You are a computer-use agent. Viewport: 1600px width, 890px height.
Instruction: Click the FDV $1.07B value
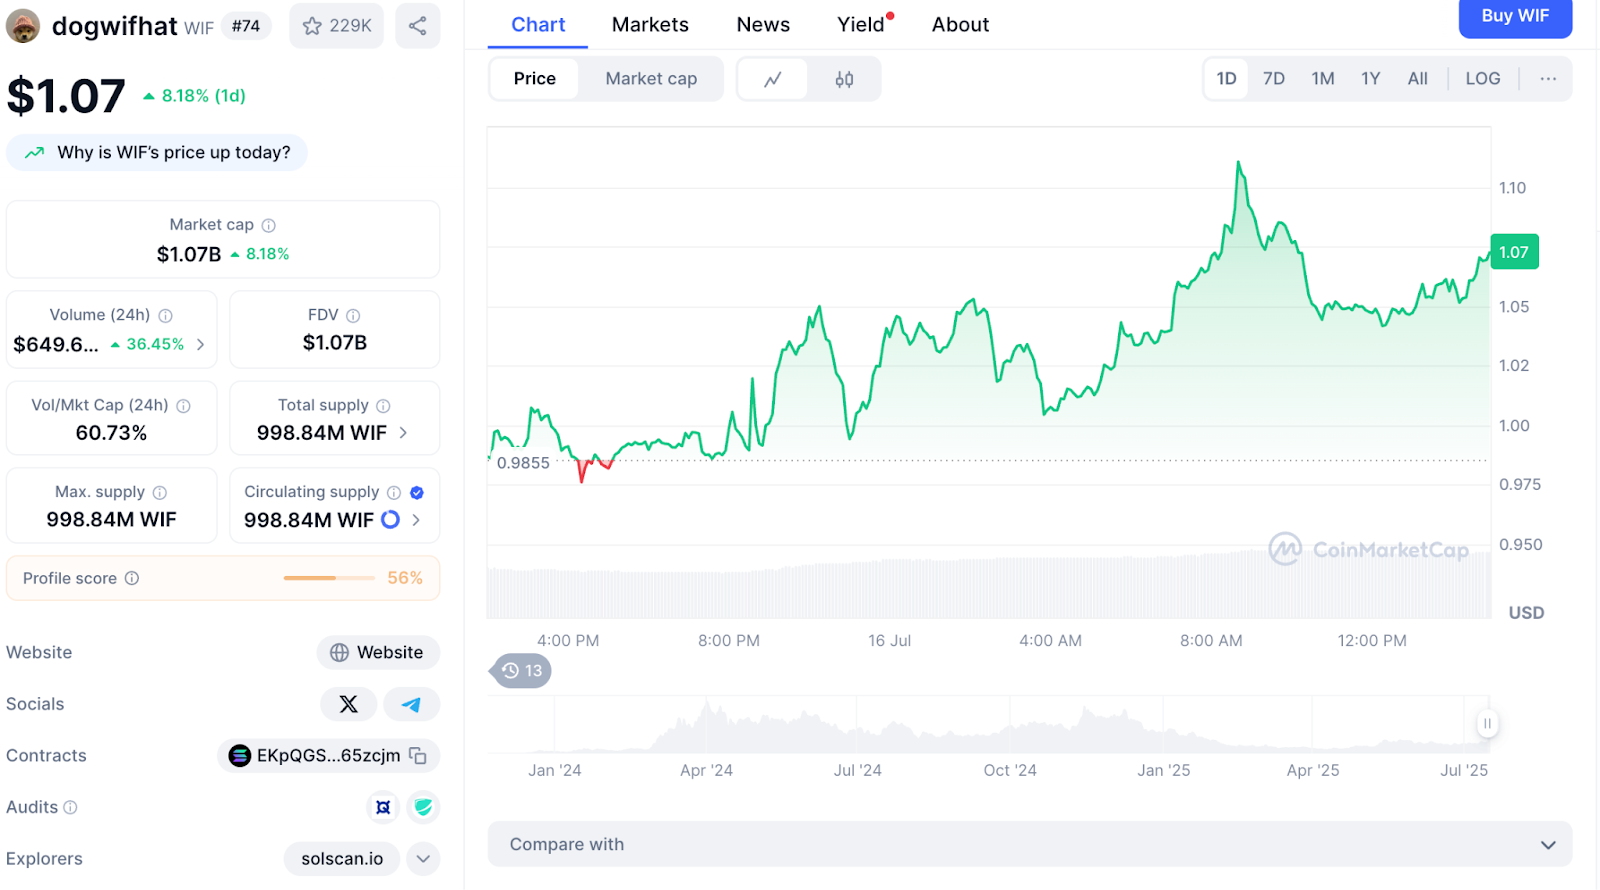point(335,343)
